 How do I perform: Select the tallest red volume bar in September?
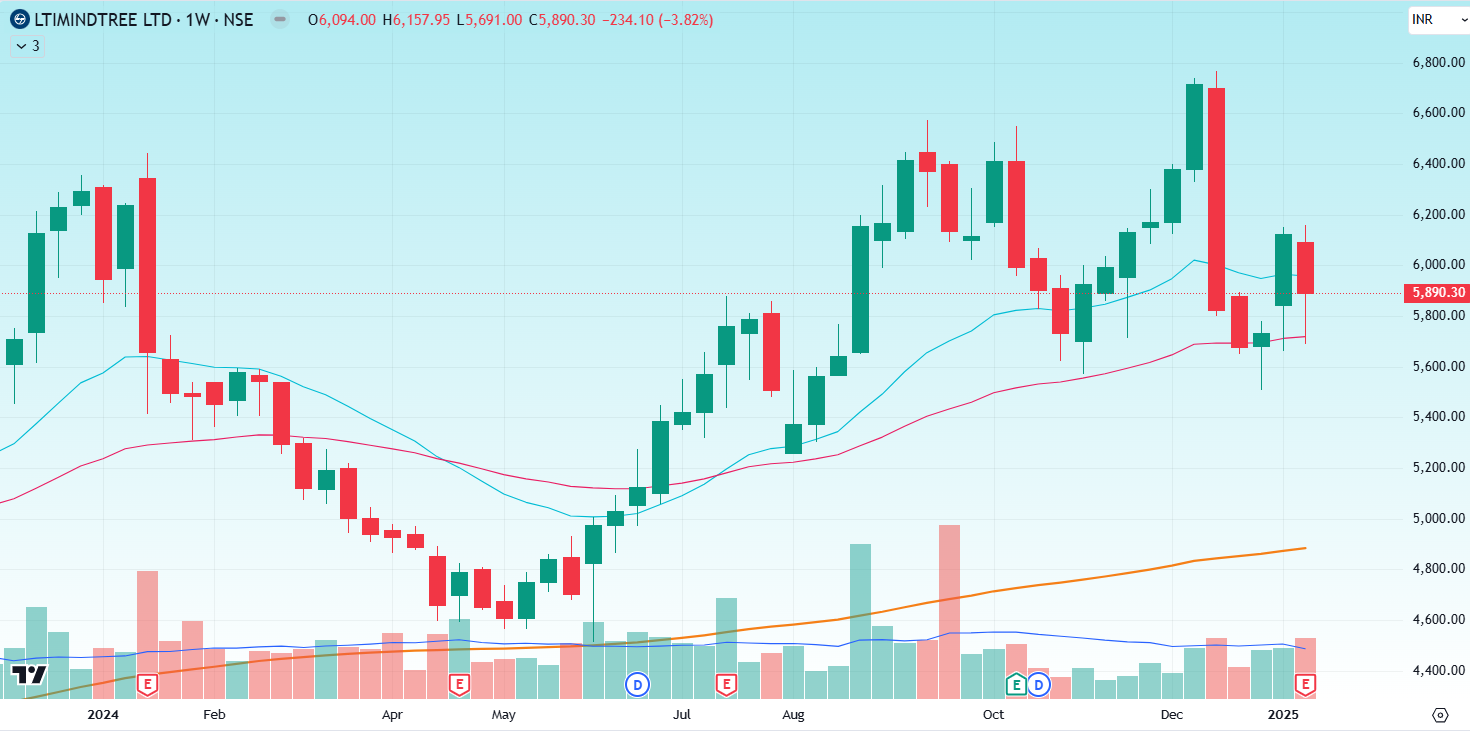(949, 612)
